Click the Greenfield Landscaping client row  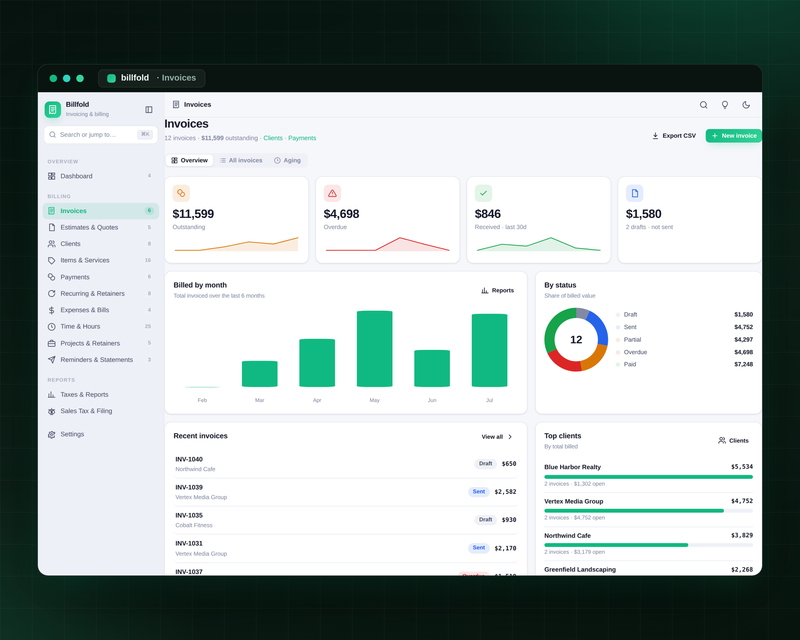point(648,569)
